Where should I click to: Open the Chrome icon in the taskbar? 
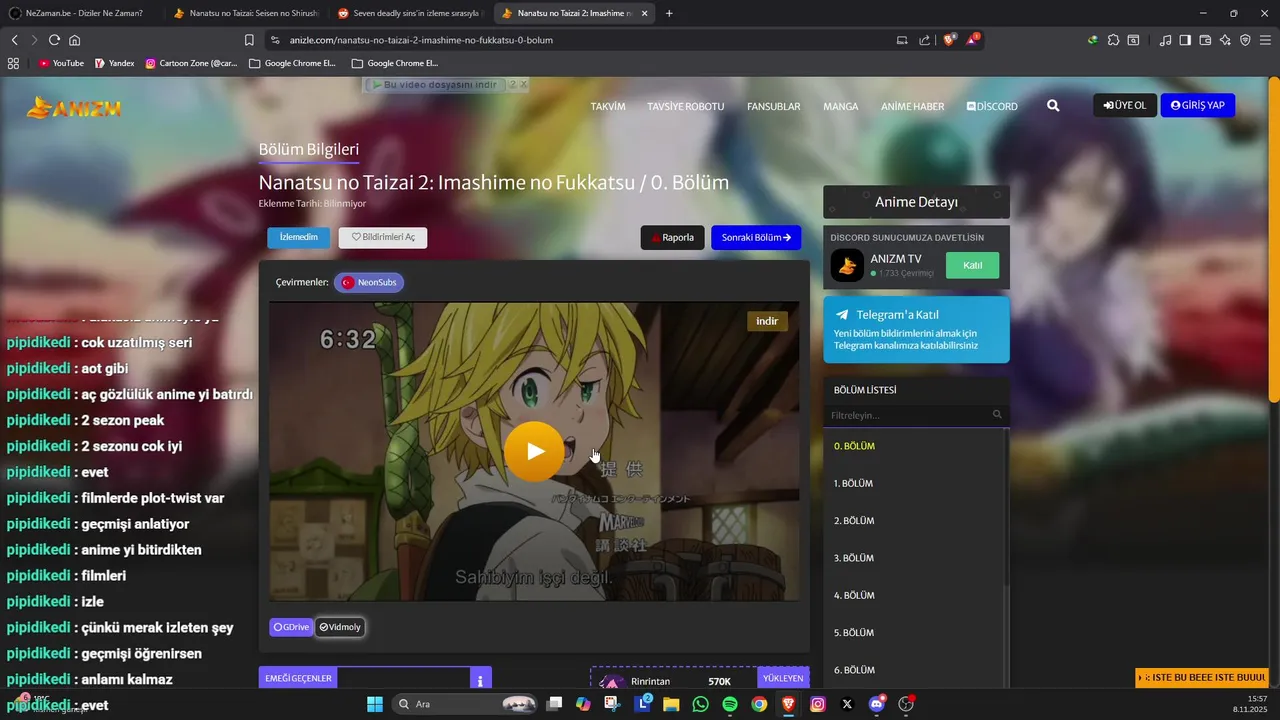point(759,704)
